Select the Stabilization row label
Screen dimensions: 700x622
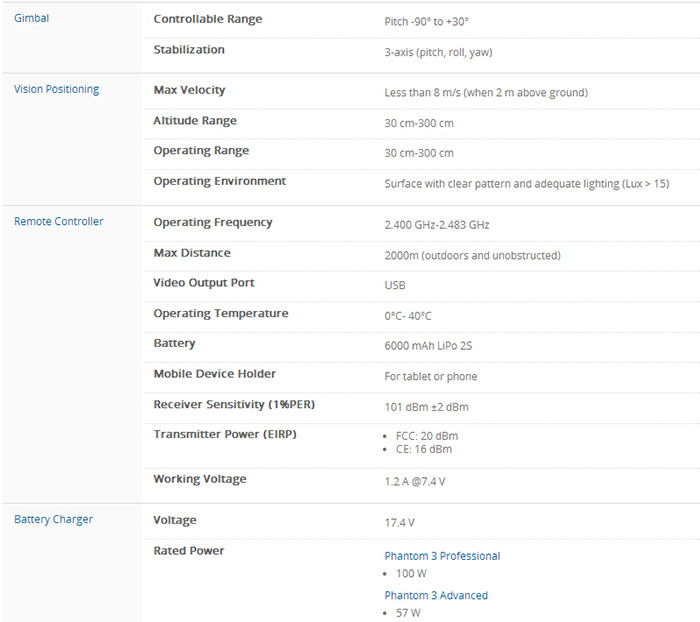click(x=189, y=50)
